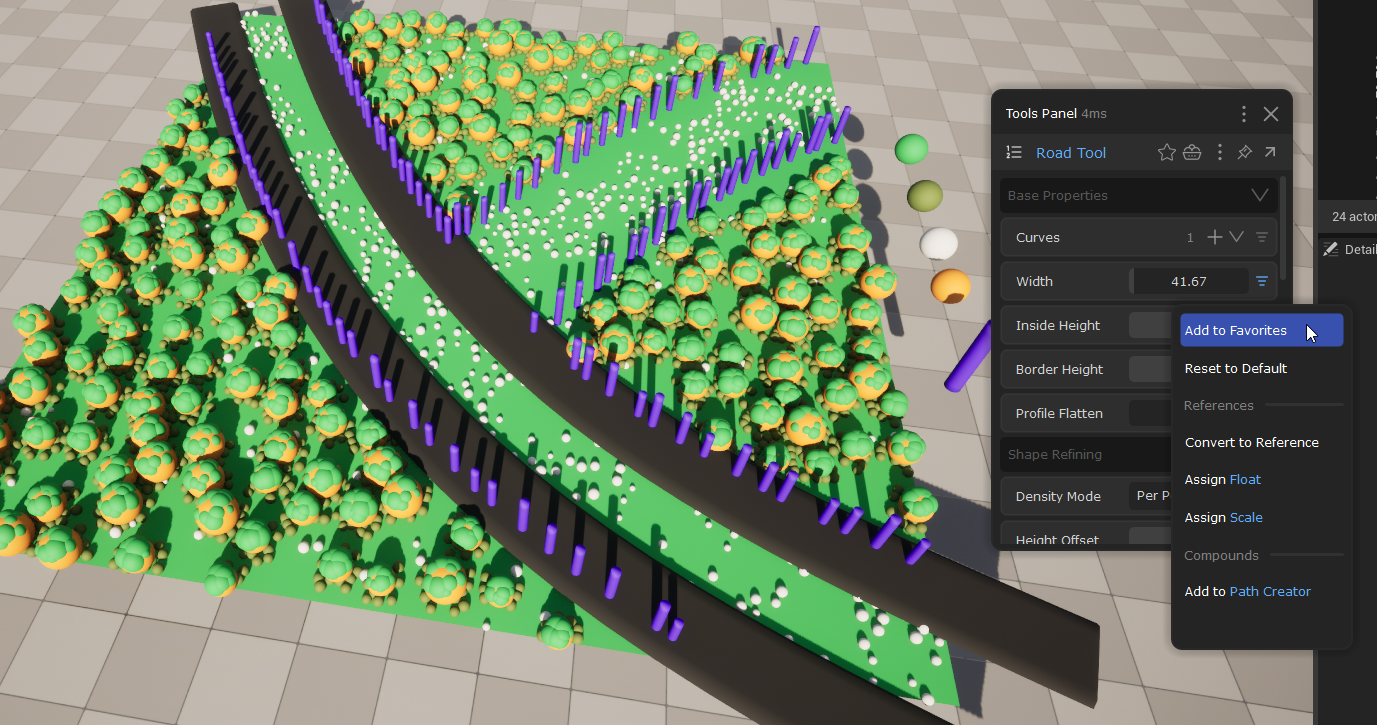Open Tools Panel three-dot options menu
Image resolution: width=1377 pixels, height=725 pixels.
tap(1244, 114)
